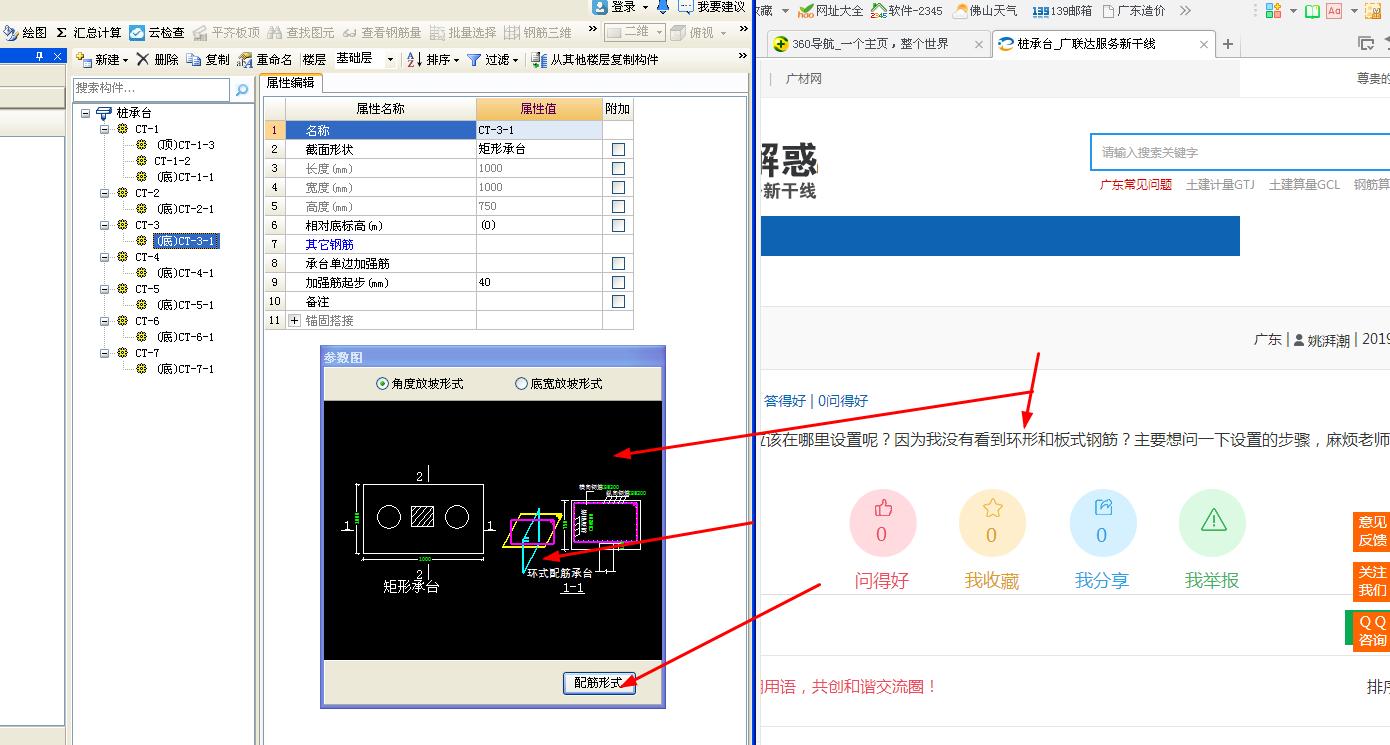
Task: Collapse the CT-5 tree node
Action: [x=105, y=289]
